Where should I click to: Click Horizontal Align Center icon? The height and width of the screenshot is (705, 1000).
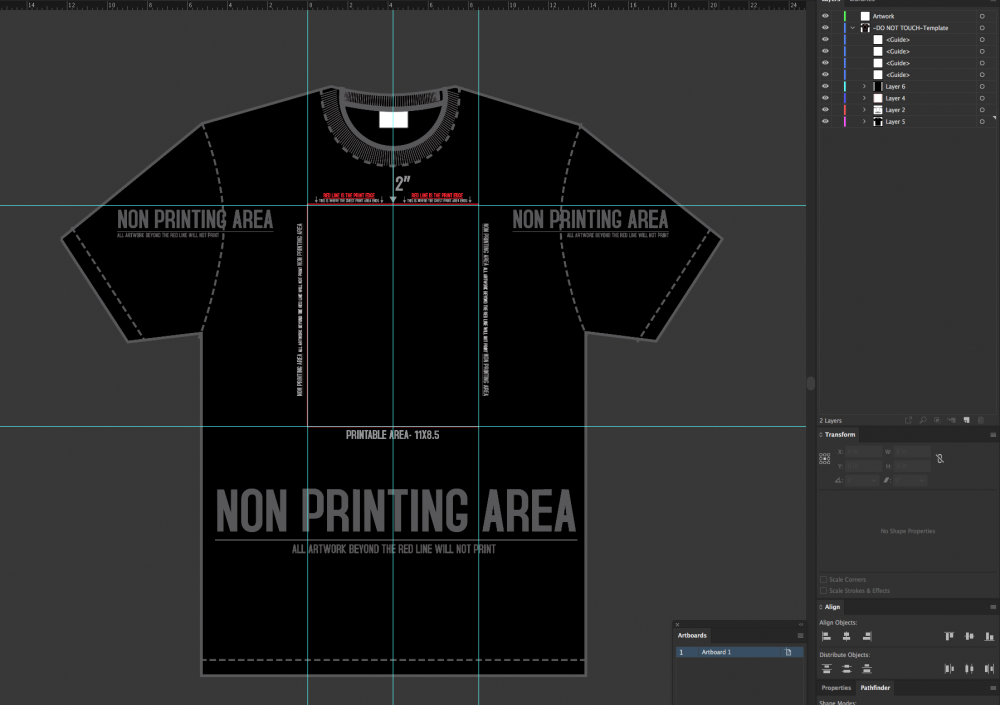pyautogui.click(x=846, y=636)
